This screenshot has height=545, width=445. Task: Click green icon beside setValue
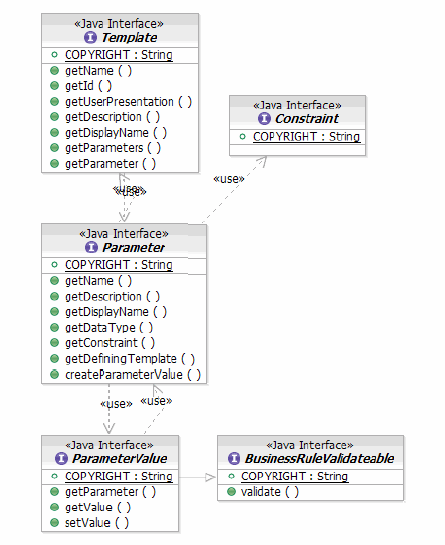54,522
